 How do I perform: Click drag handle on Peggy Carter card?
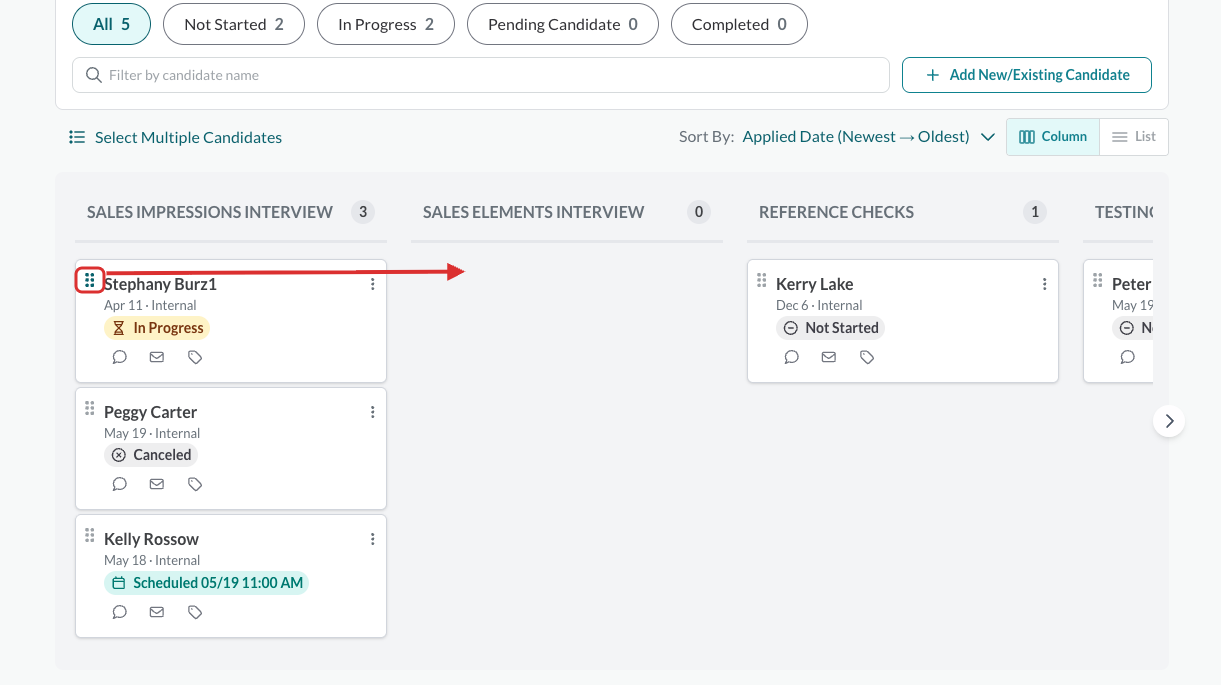click(90, 408)
